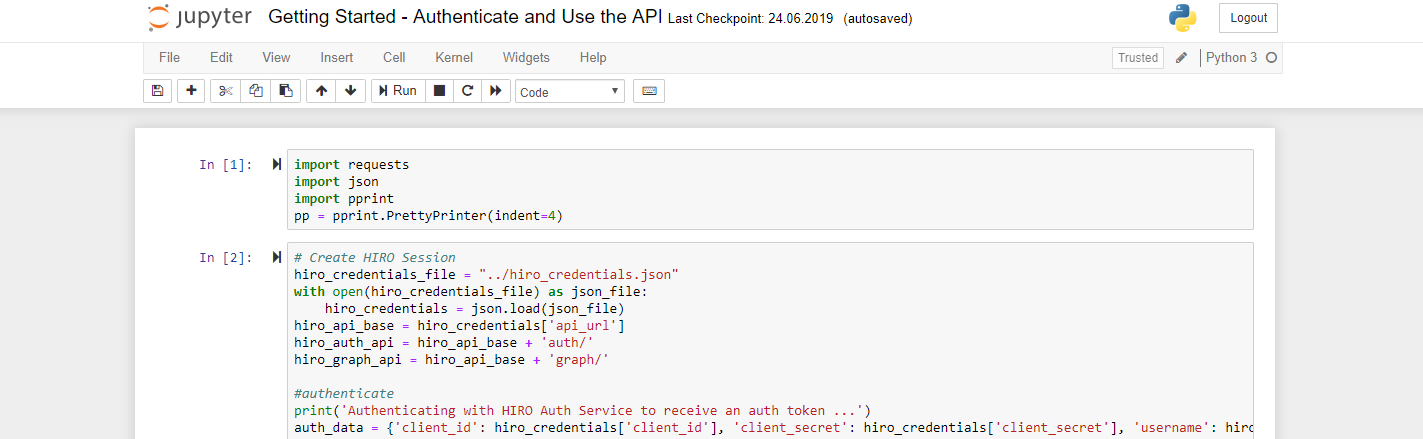Click the kernel idle circle indicator
Image resolution: width=1423 pixels, height=439 pixels.
coord(1272,58)
